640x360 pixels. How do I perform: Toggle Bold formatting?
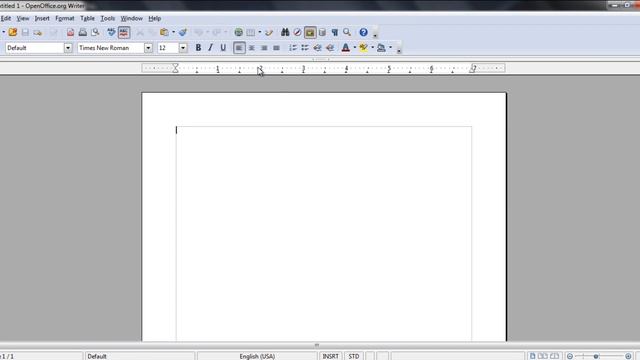198,48
